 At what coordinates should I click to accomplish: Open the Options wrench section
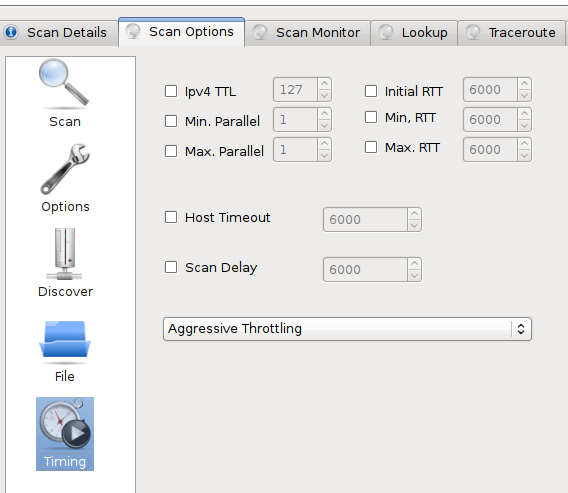pyautogui.click(x=65, y=178)
